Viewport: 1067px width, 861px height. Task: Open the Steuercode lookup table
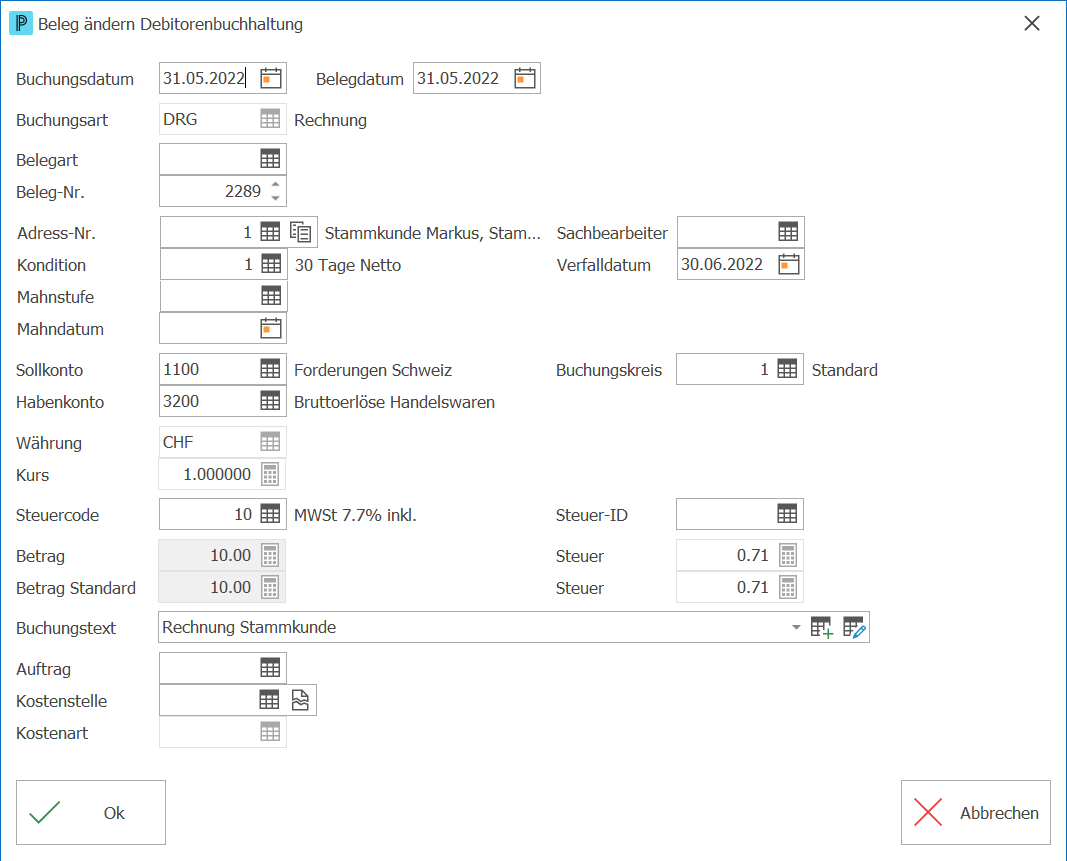pyautogui.click(x=270, y=515)
